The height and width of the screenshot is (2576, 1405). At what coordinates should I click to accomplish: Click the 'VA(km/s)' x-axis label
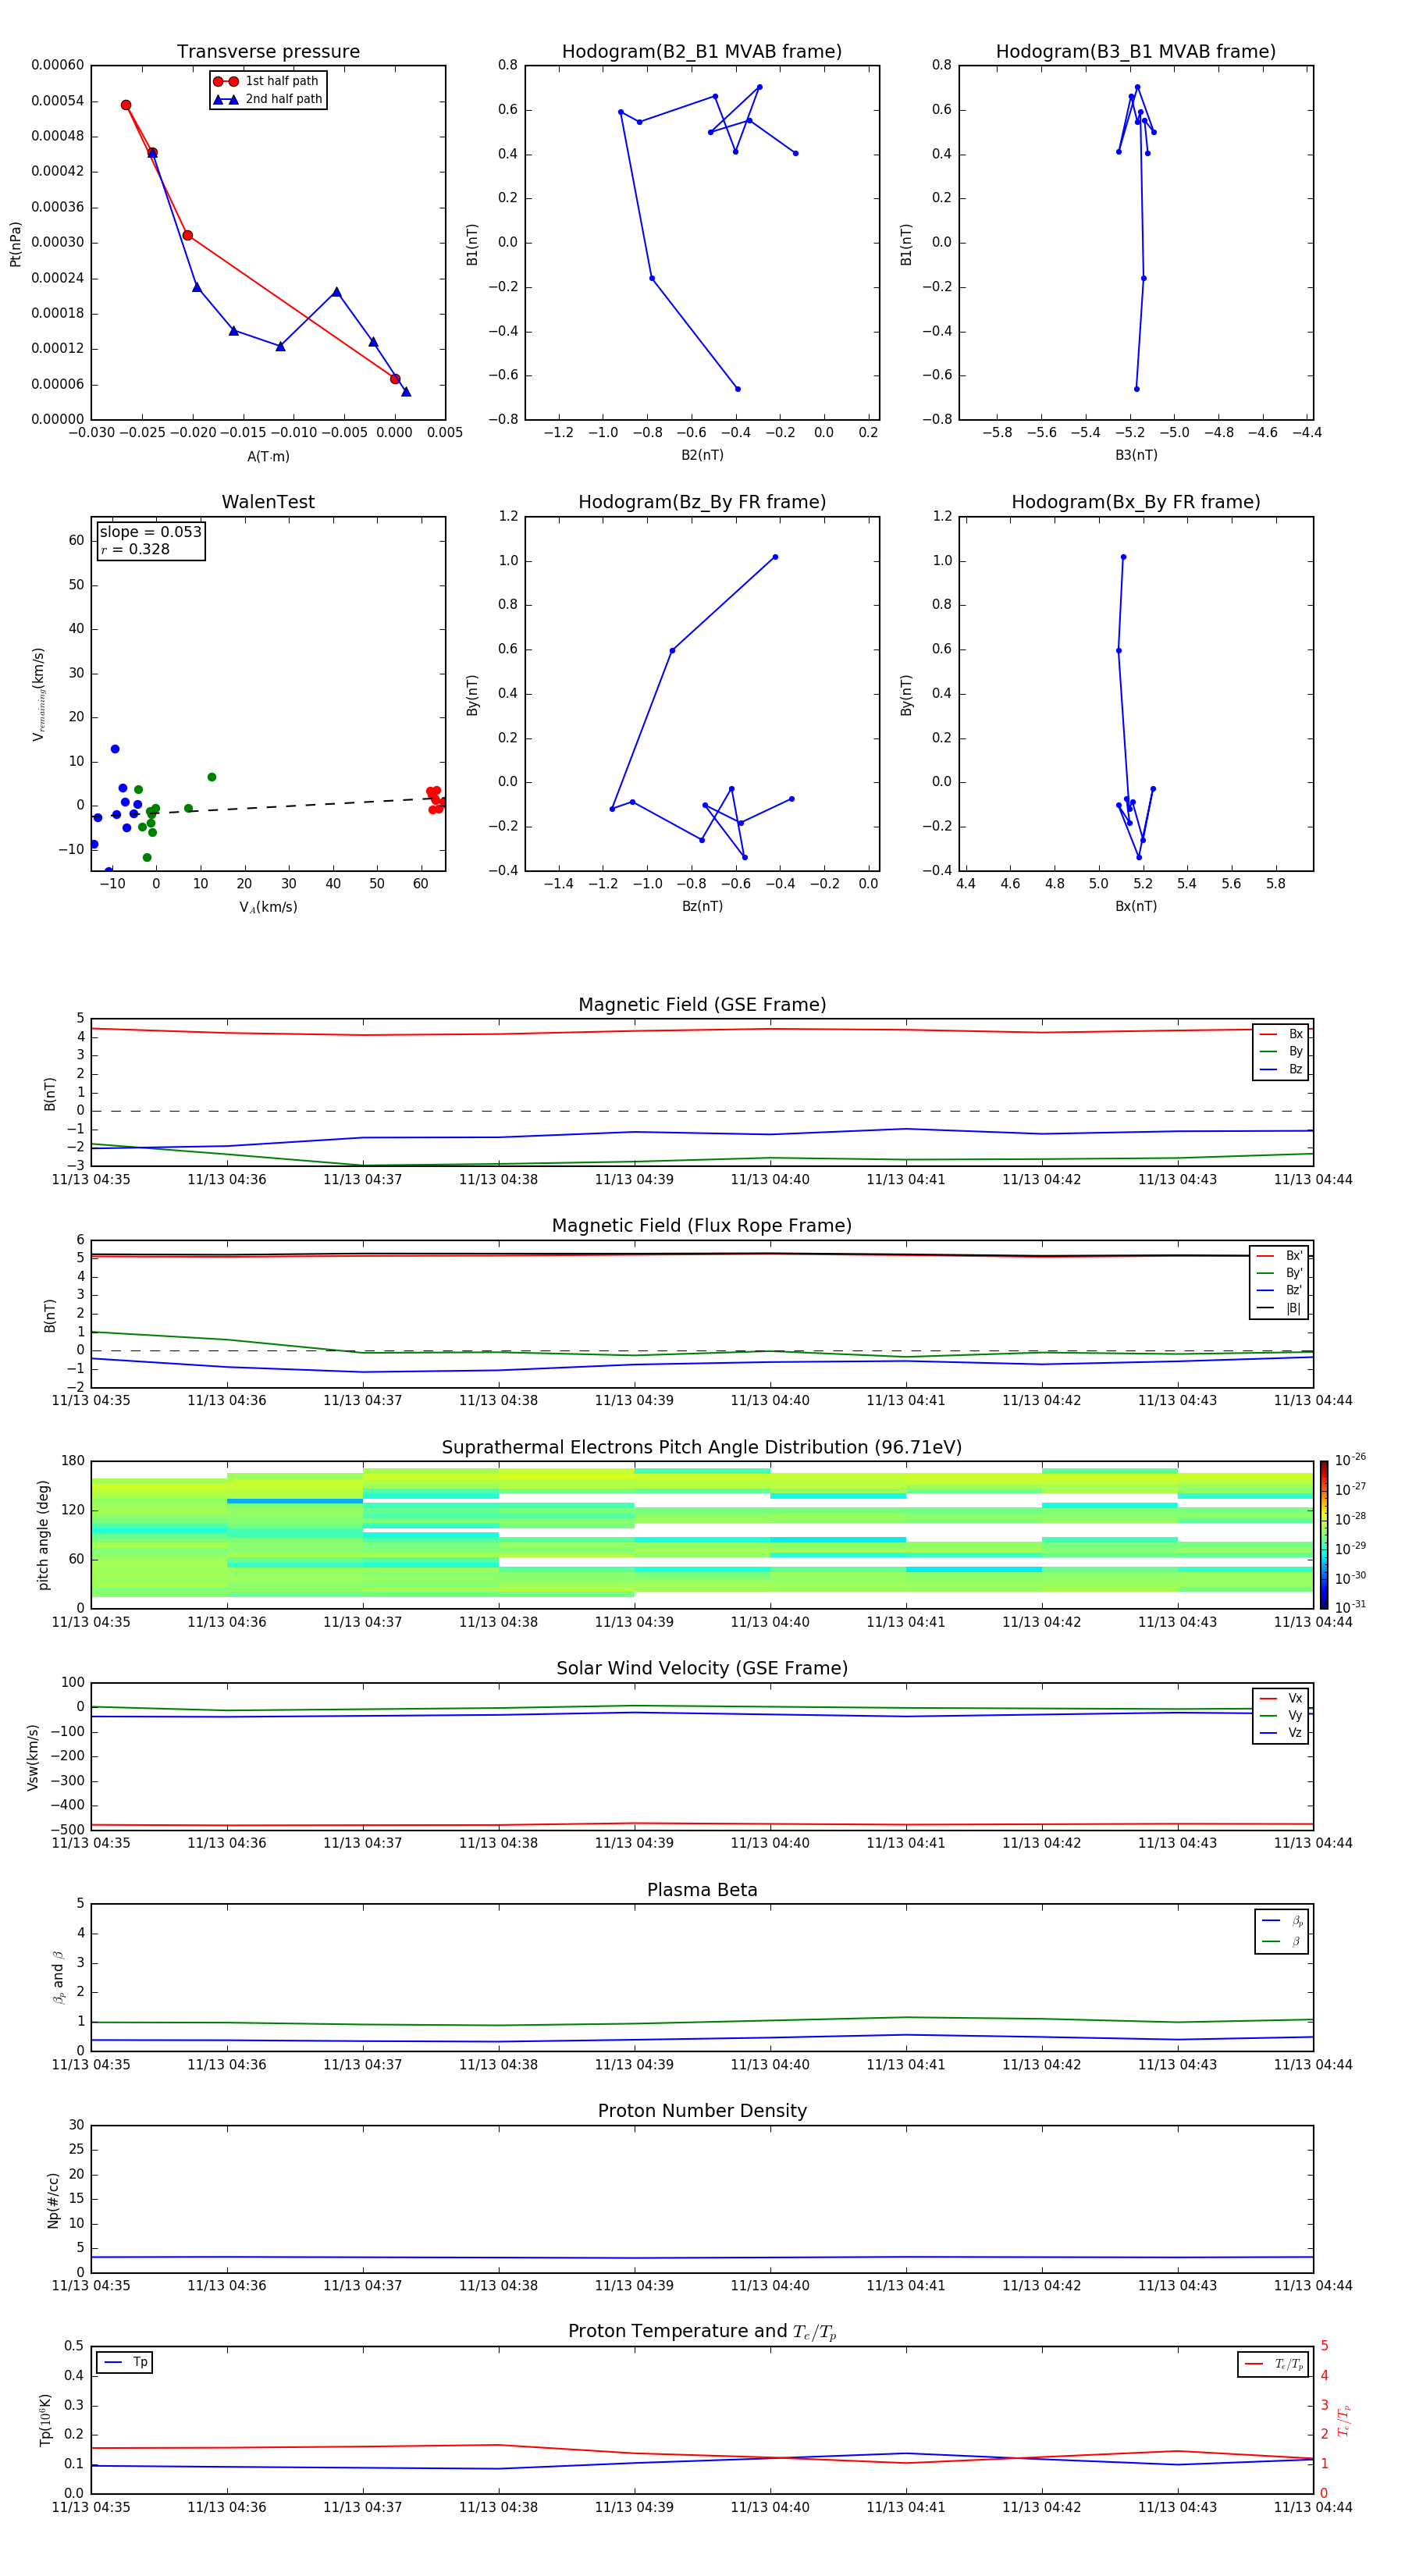268,907
